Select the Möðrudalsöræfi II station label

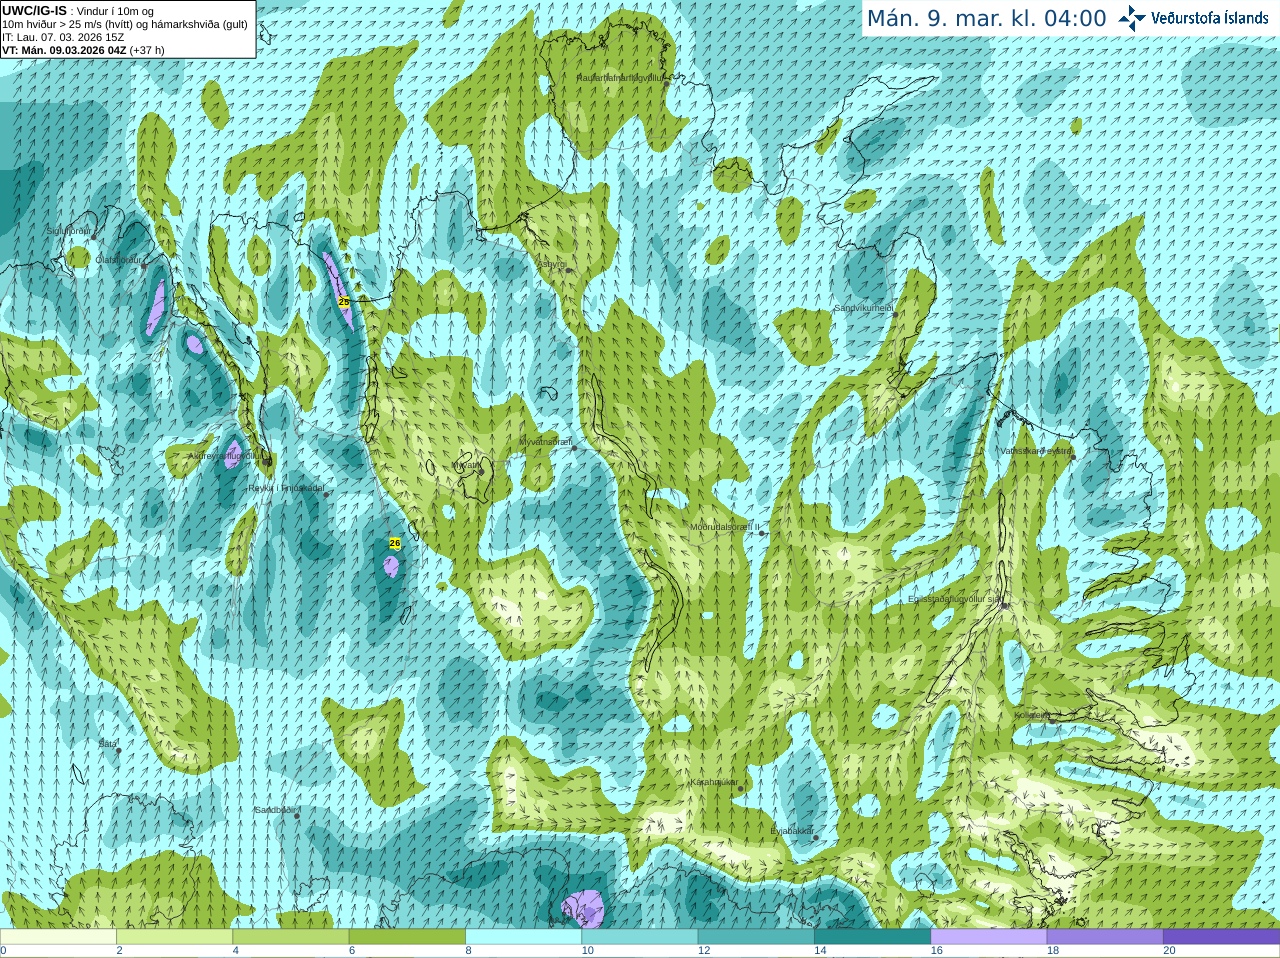725,527
